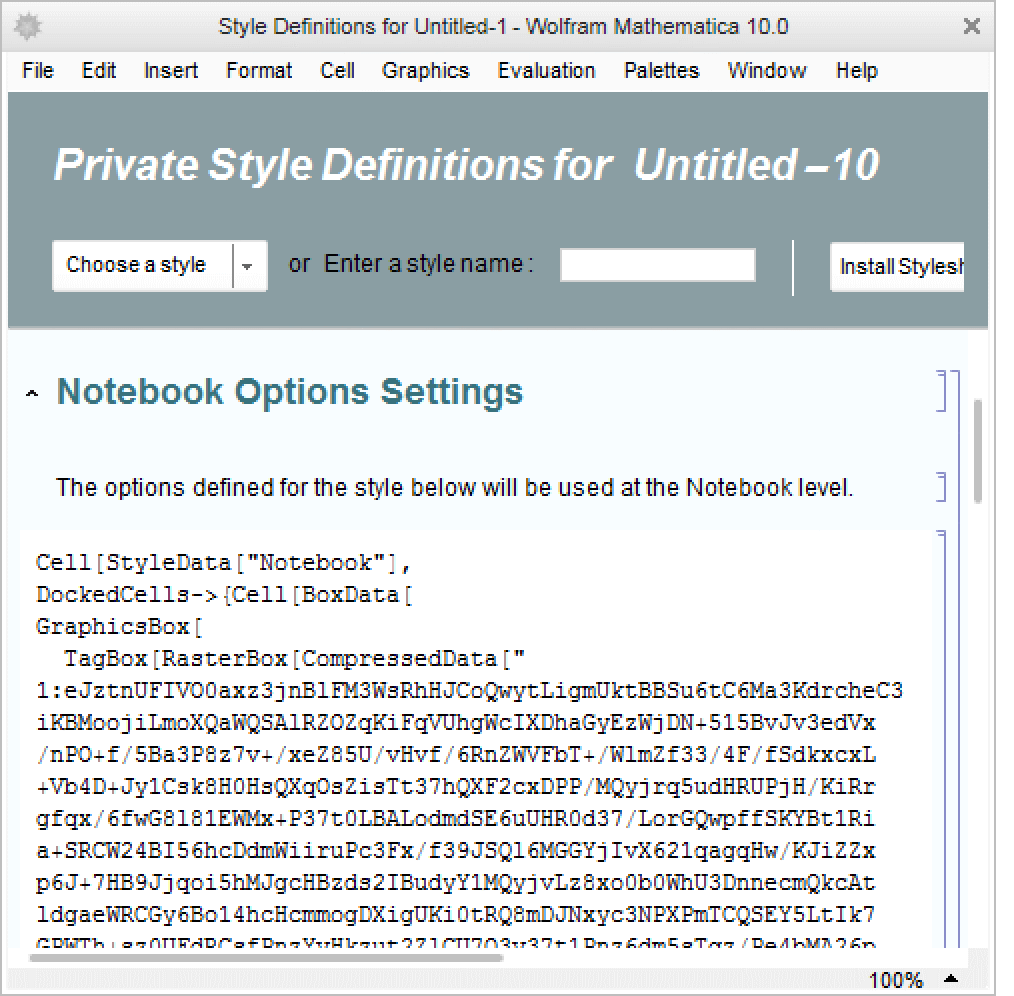1014x996 pixels.
Task: Open the magnification popup arrow beside 100%
Action: point(951,979)
